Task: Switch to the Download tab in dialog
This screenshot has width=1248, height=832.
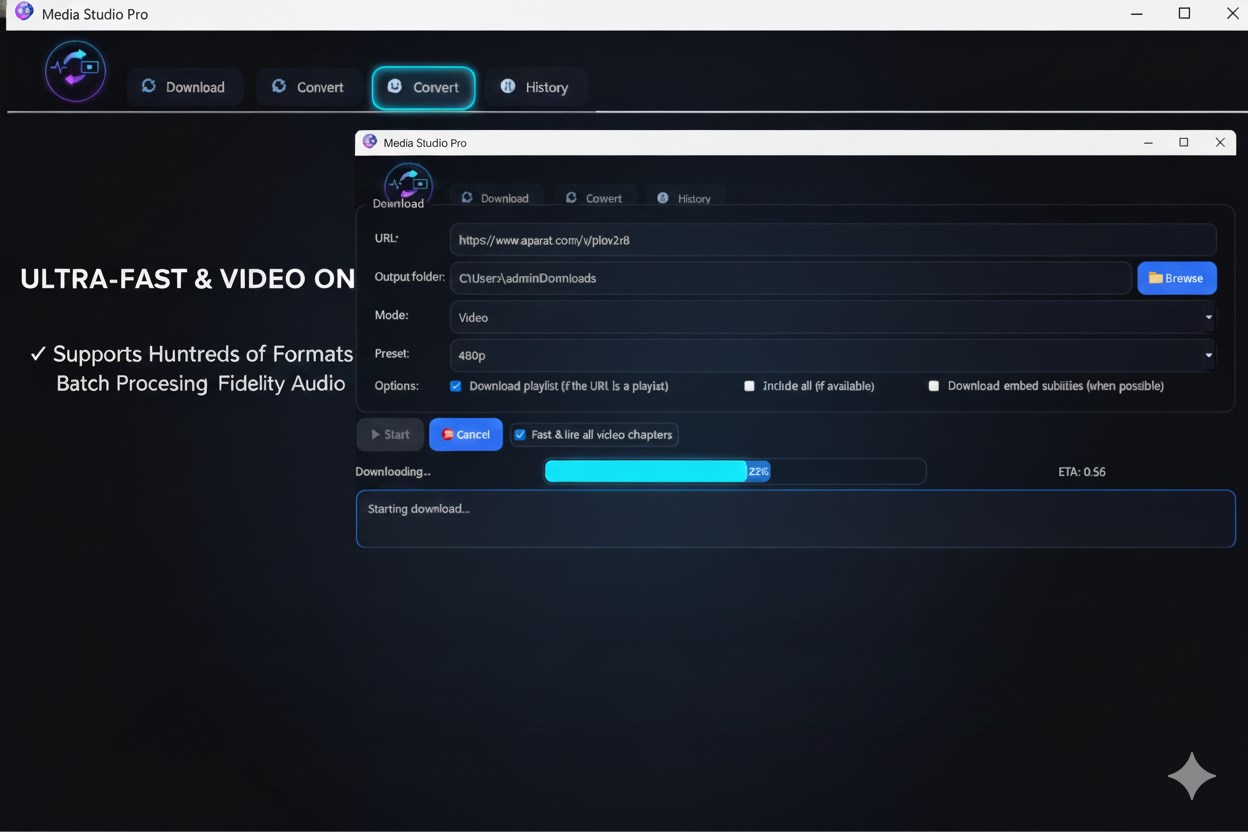Action: click(x=497, y=197)
